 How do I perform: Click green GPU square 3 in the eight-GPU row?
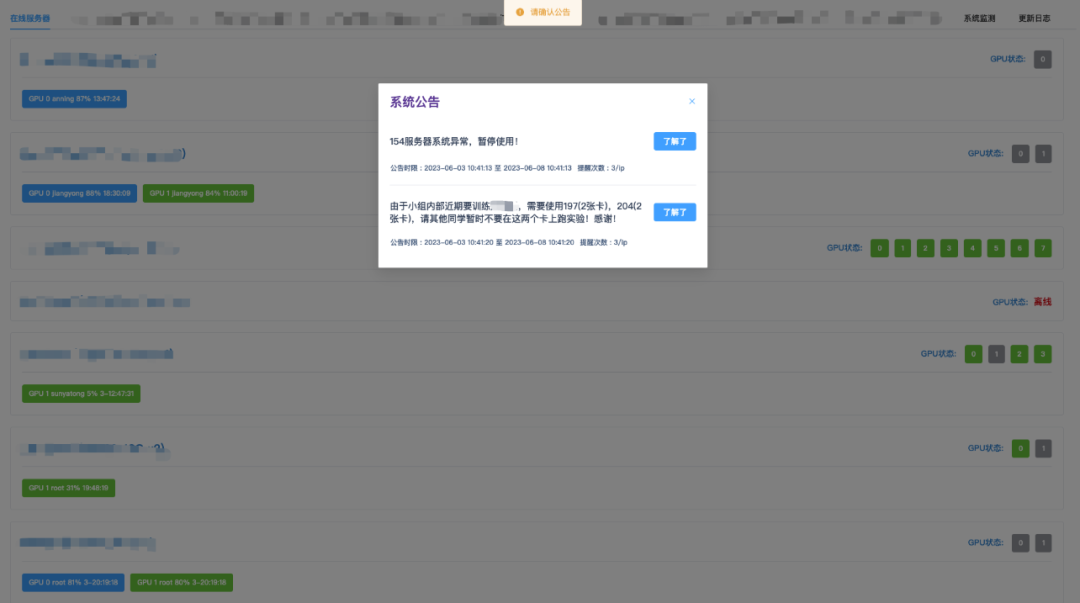[949, 248]
